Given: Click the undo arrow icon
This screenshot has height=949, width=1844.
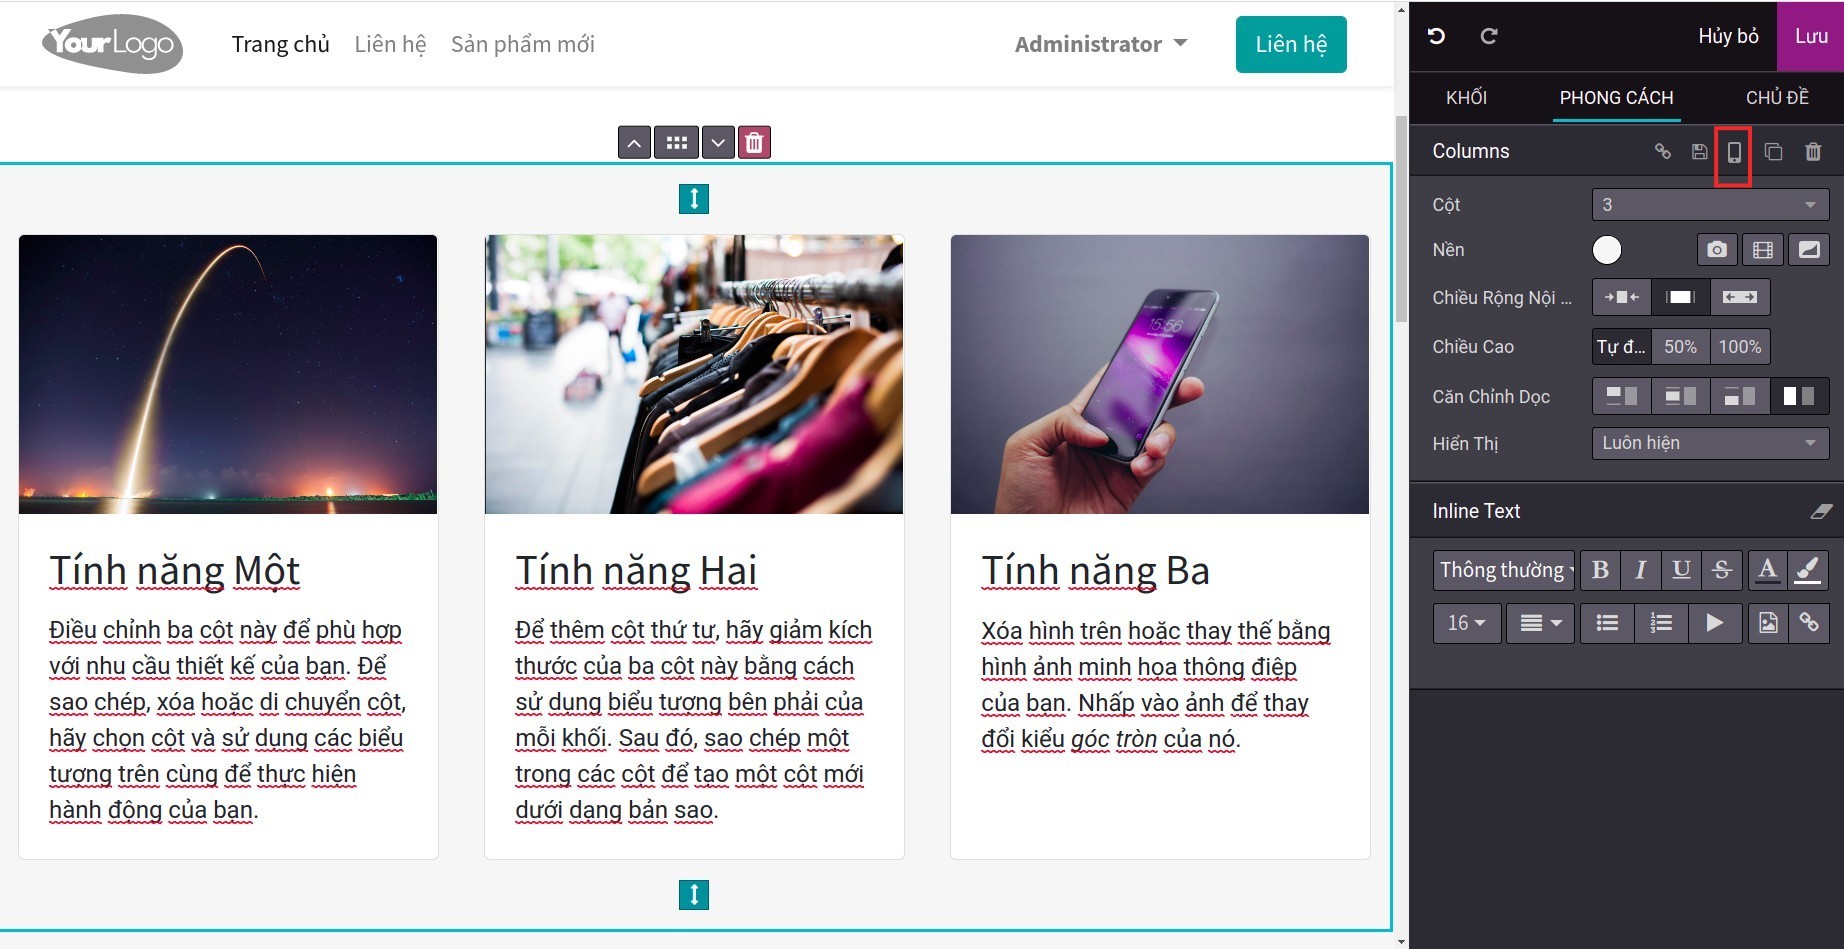Looking at the screenshot, I should pyautogui.click(x=1437, y=36).
